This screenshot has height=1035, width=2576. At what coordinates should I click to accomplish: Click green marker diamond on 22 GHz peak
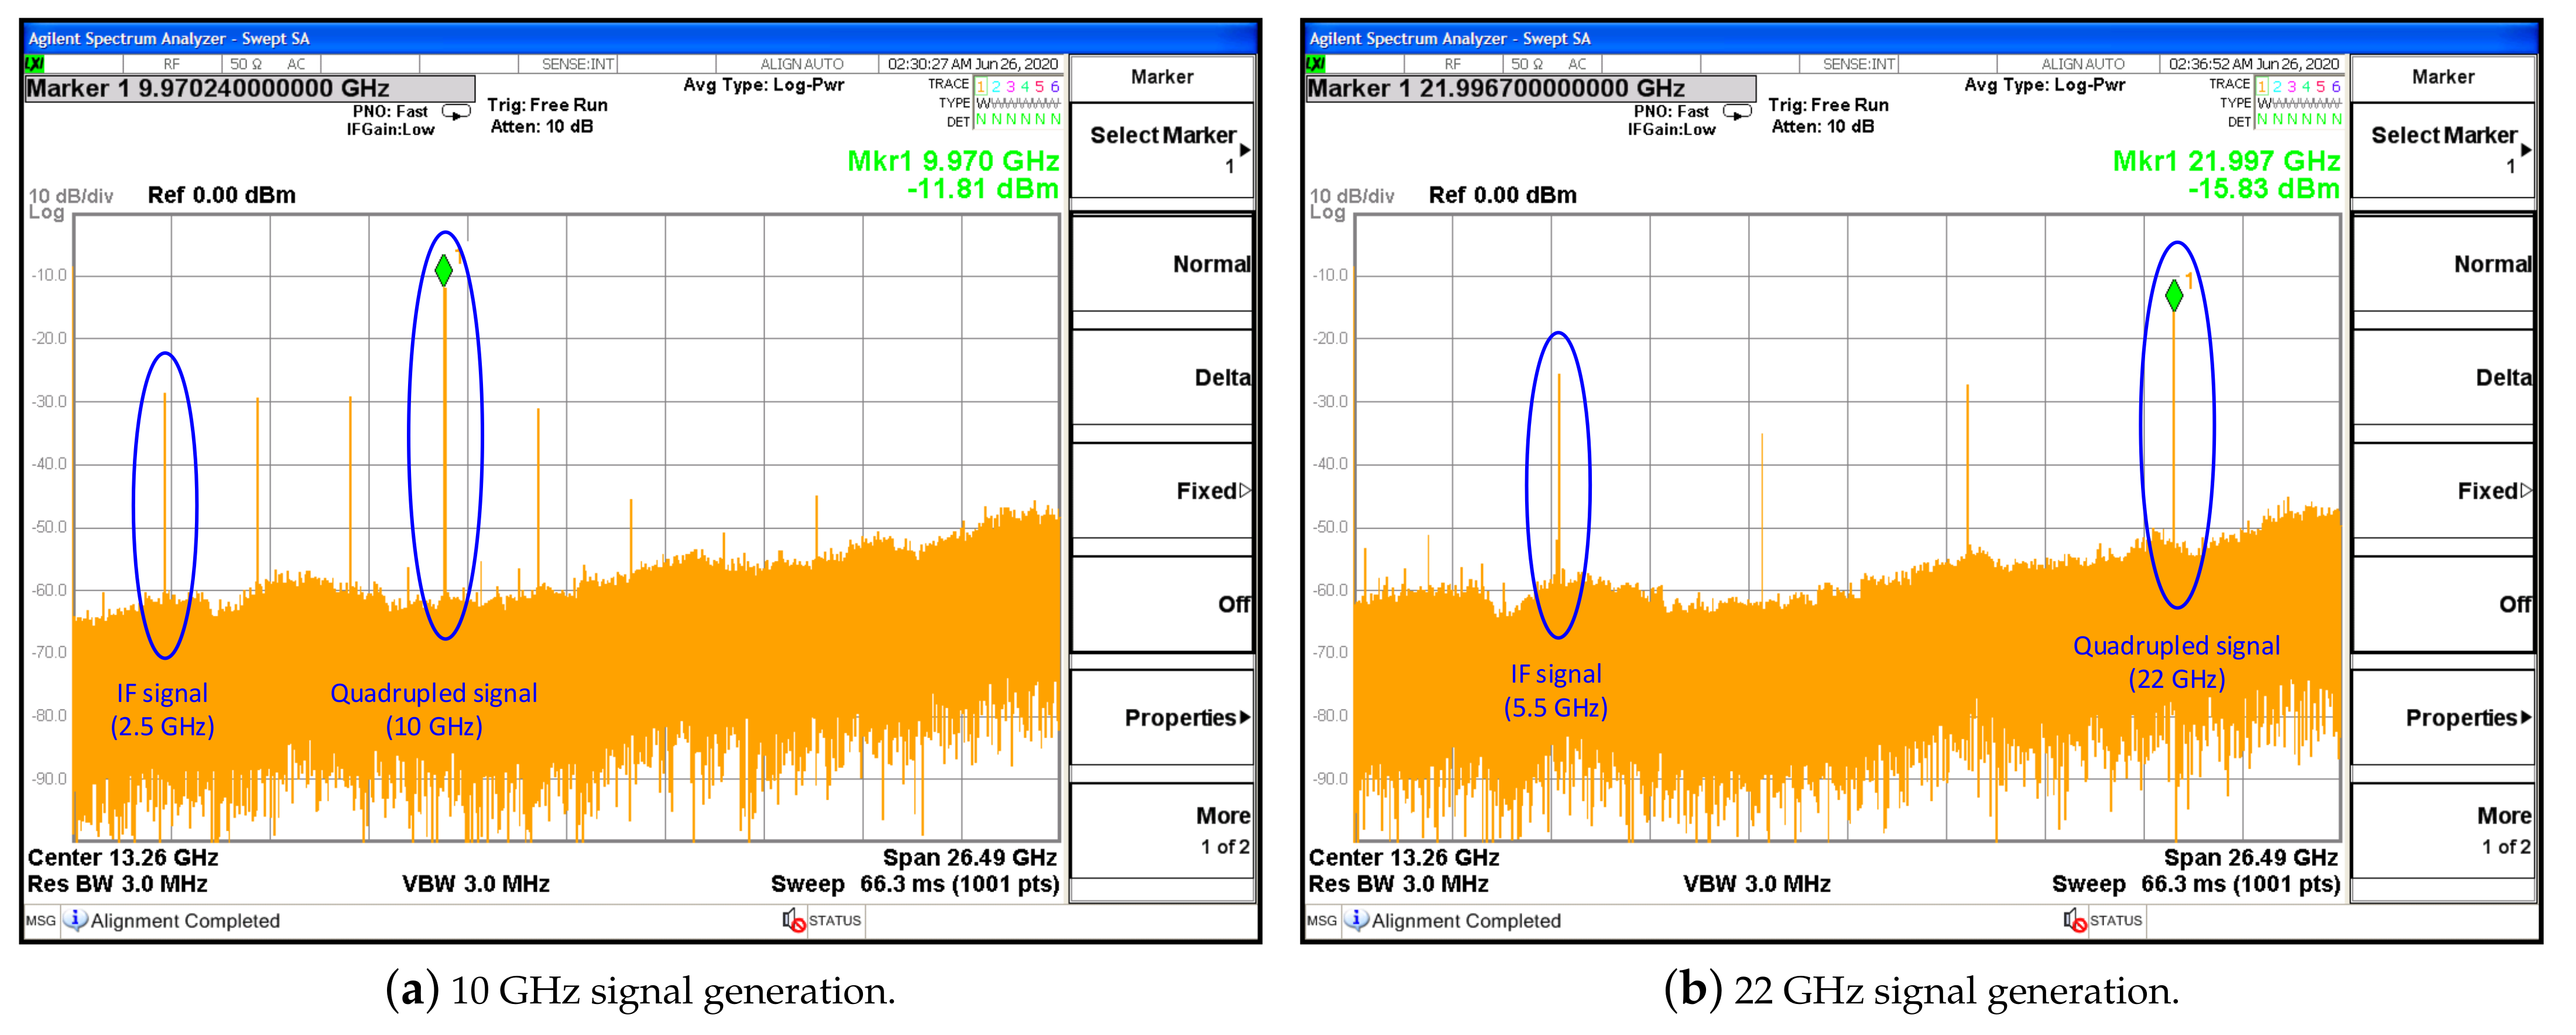pyautogui.click(x=2173, y=295)
